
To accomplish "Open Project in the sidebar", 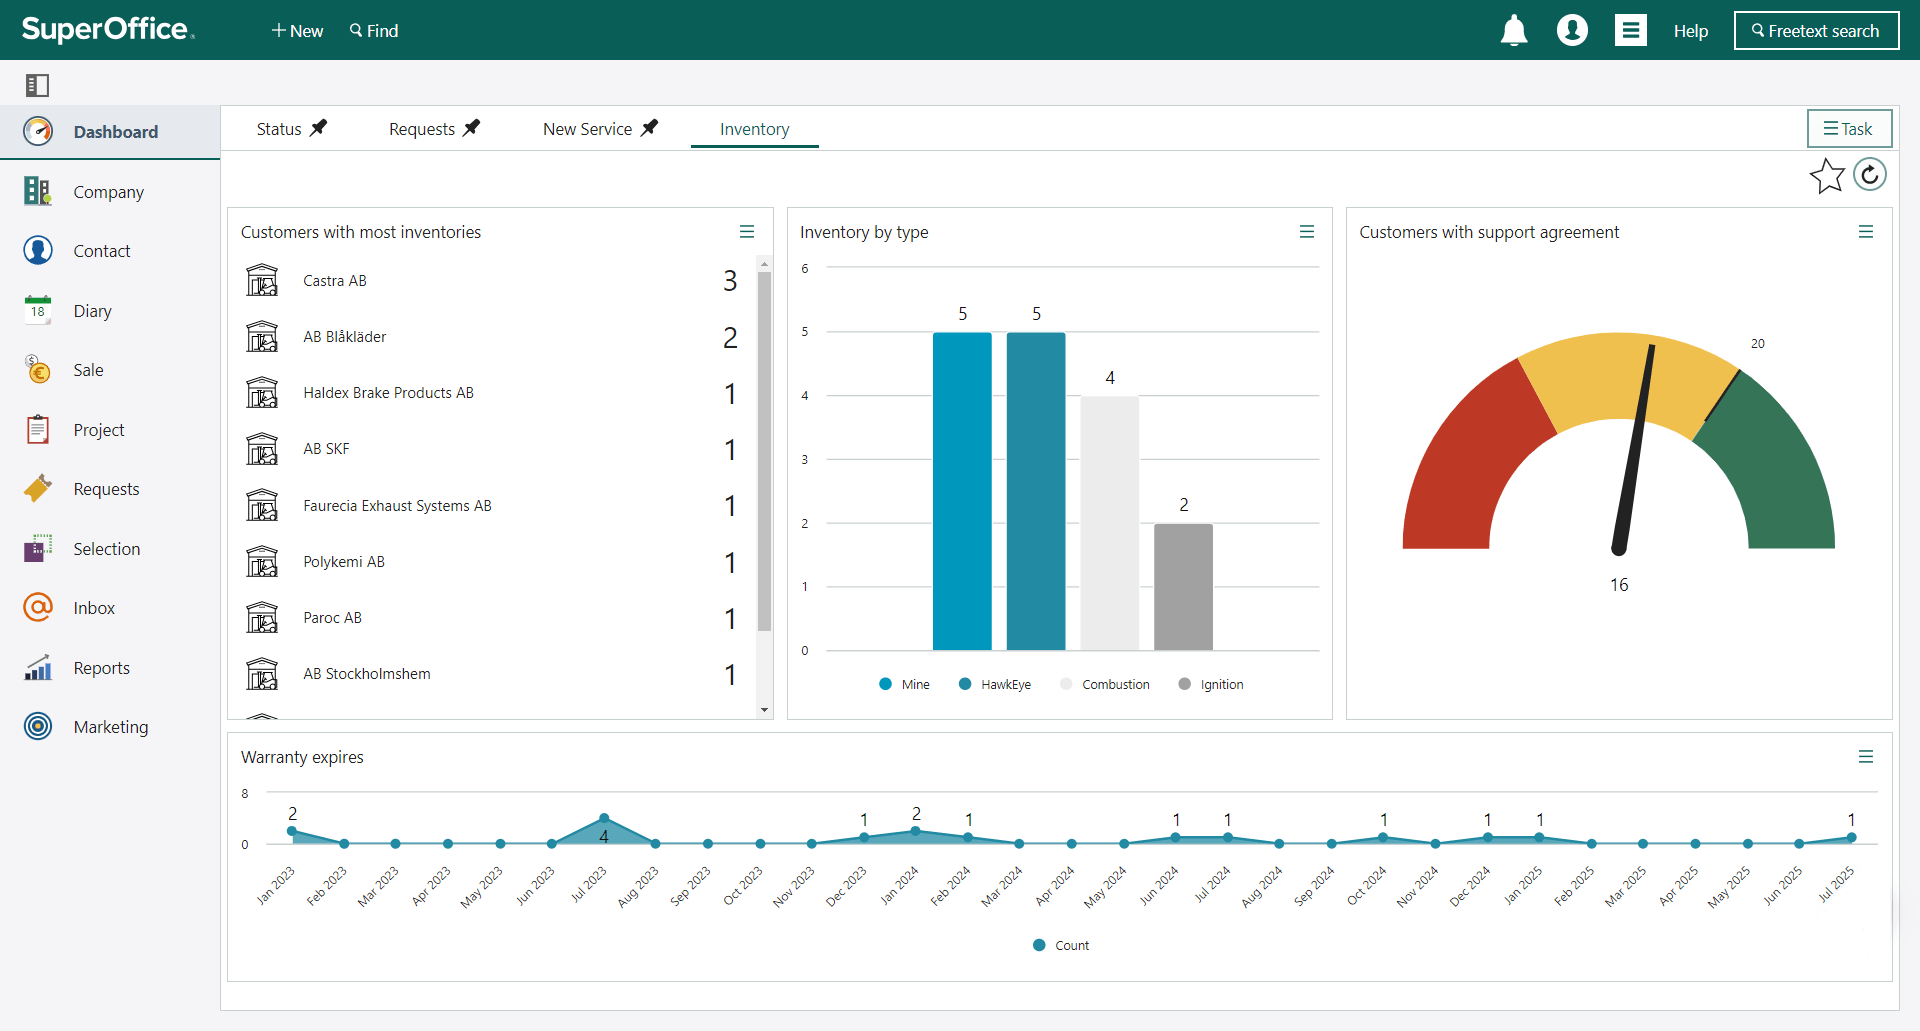I will 99,430.
